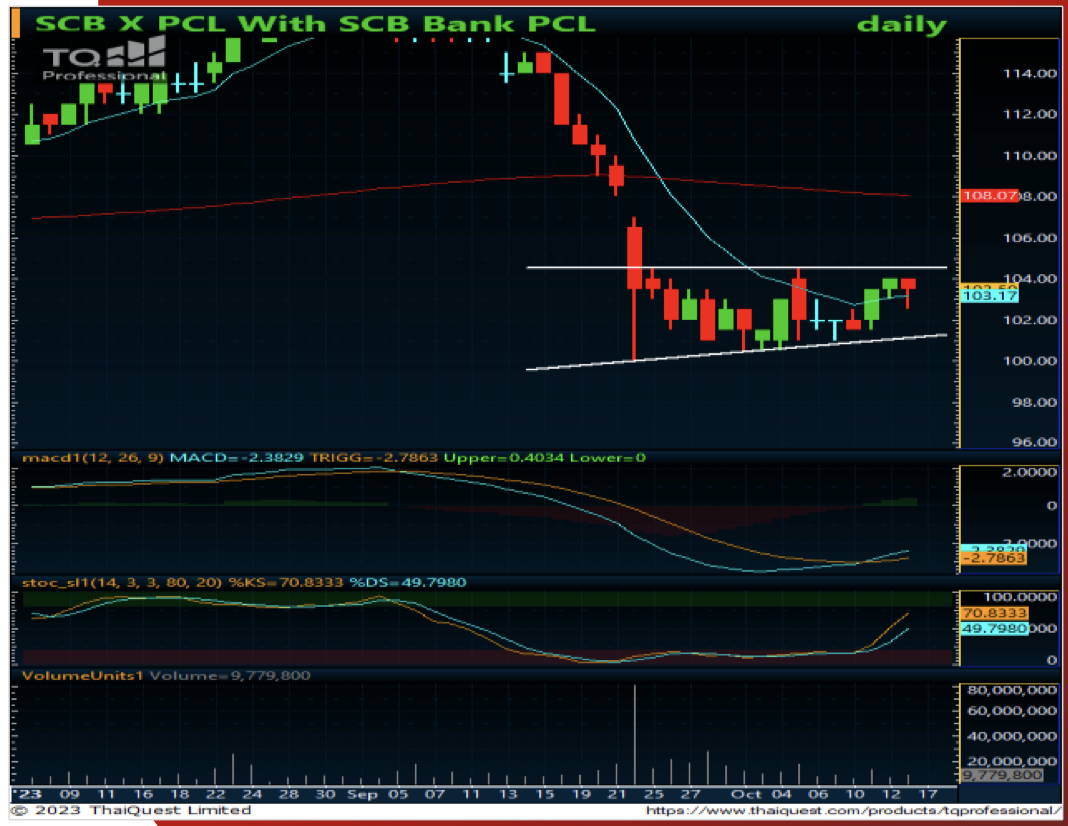This screenshot has width=1068, height=826.
Task: Click the 112.00 price axis label
Action: tap(1030, 114)
